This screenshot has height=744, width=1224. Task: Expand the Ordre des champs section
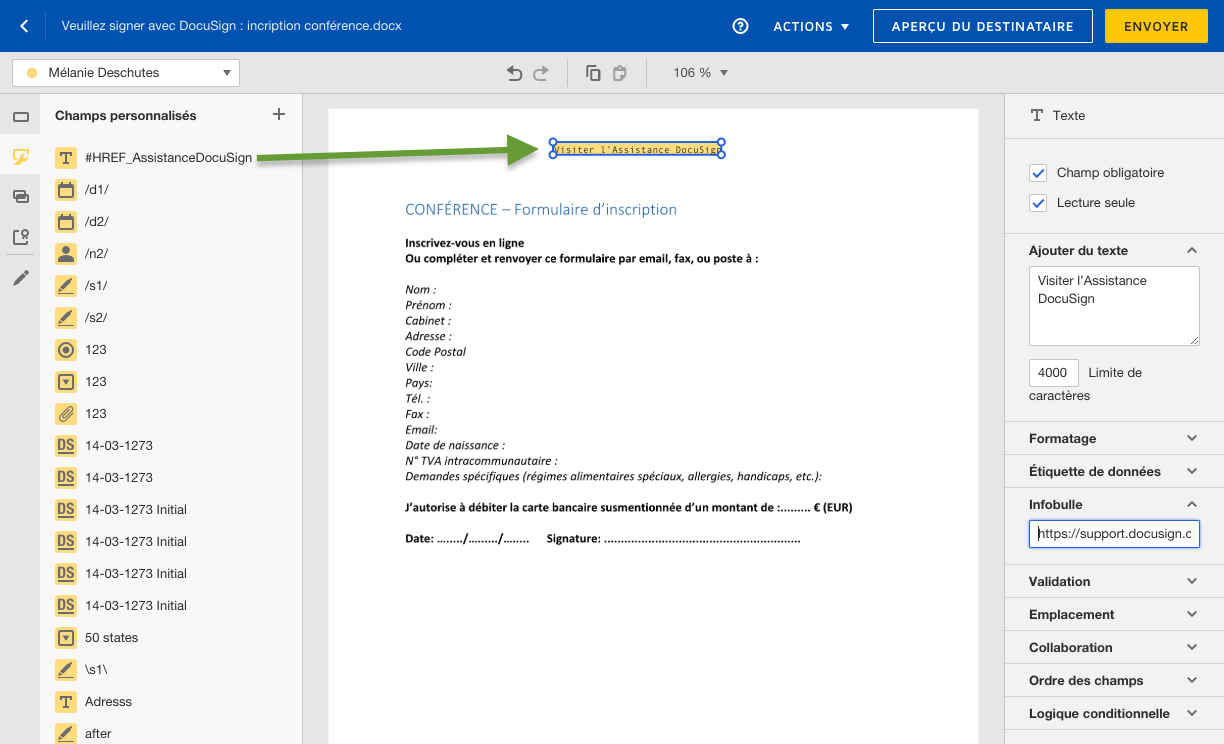pos(1191,681)
